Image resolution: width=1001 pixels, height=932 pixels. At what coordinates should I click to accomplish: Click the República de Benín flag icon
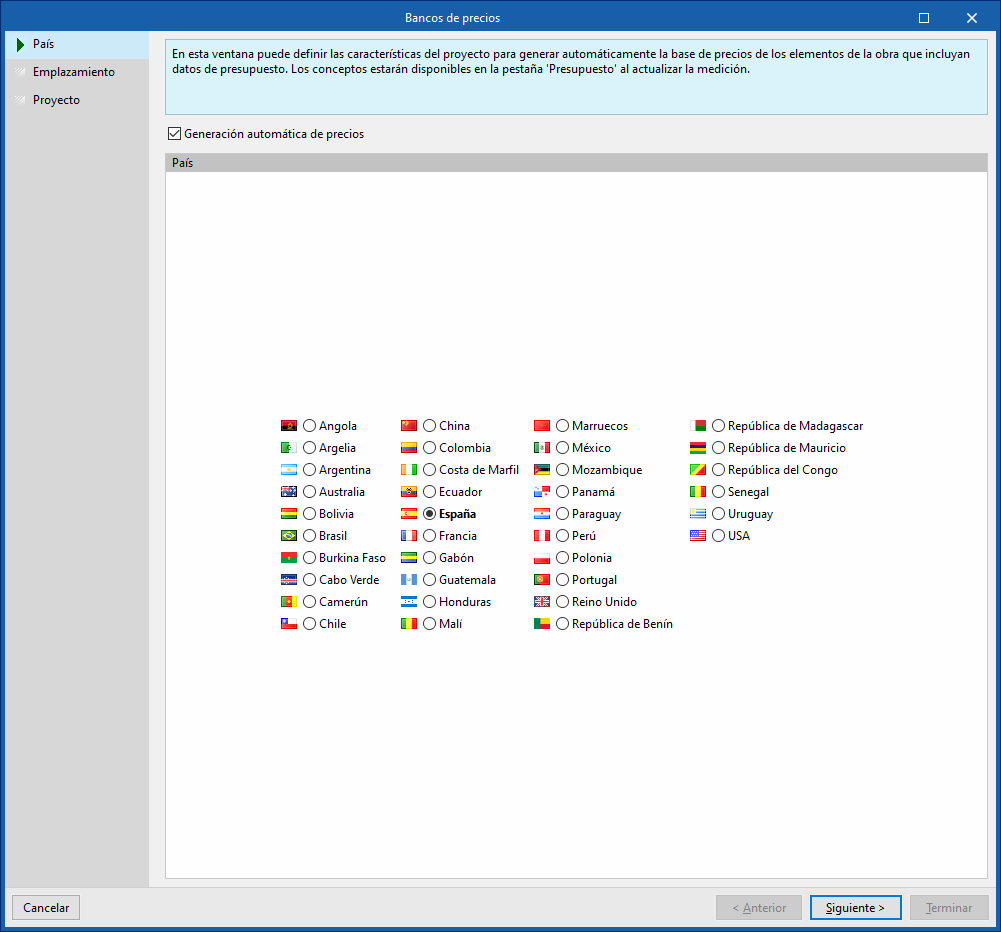coord(541,624)
